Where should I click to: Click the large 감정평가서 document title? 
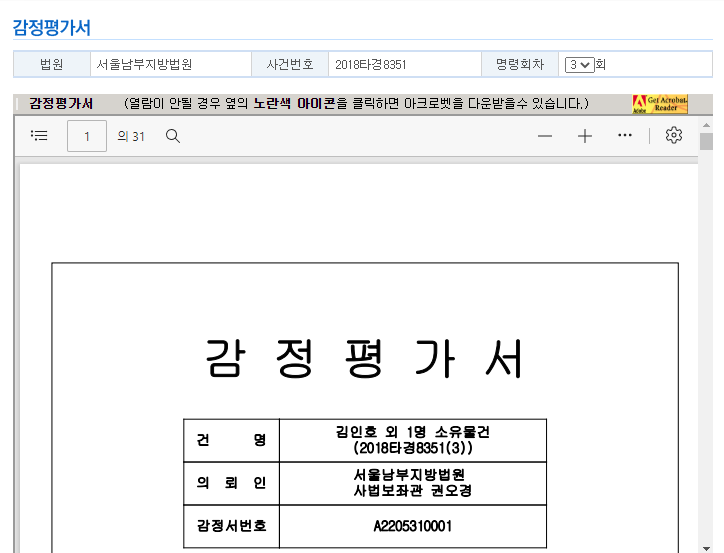click(x=364, y=359)
